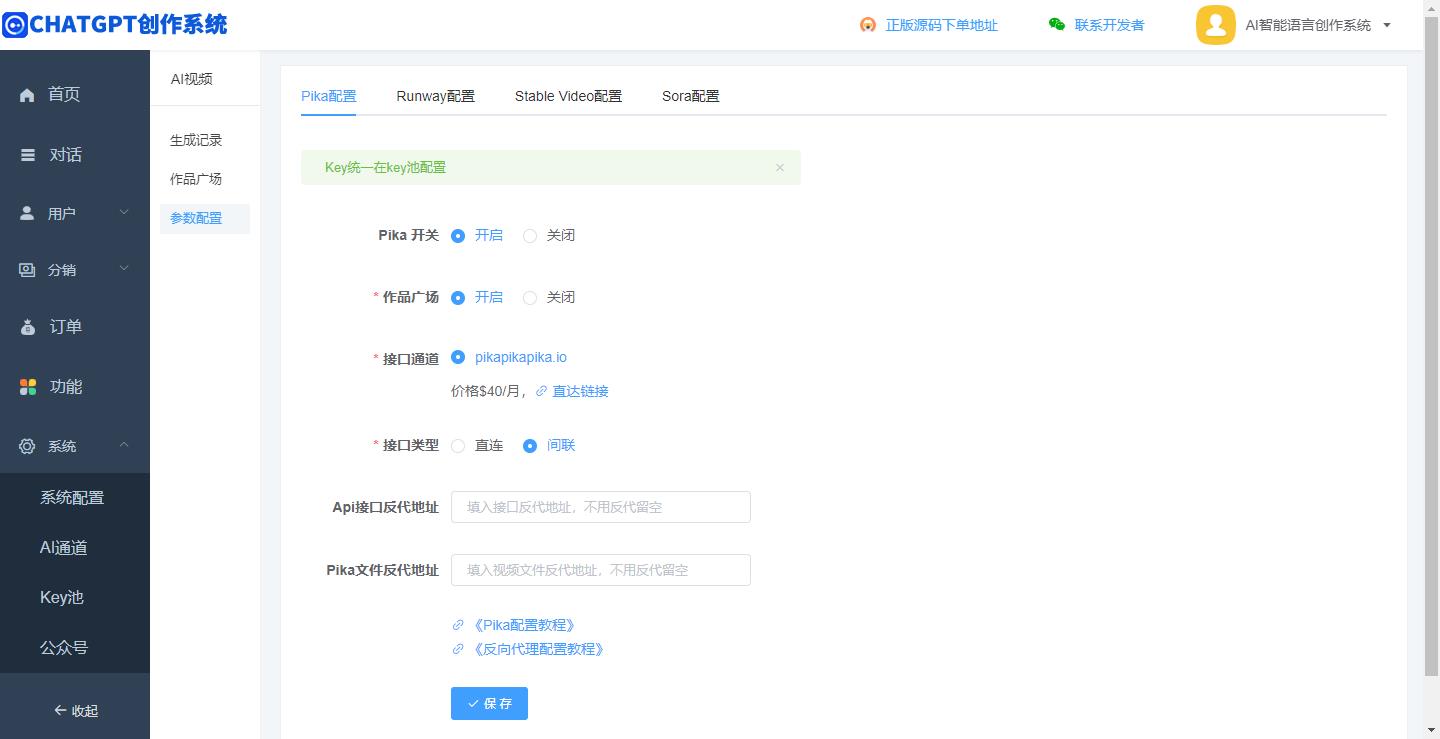
Task: Select 开启 for Pika 开关
Action: 458,236
